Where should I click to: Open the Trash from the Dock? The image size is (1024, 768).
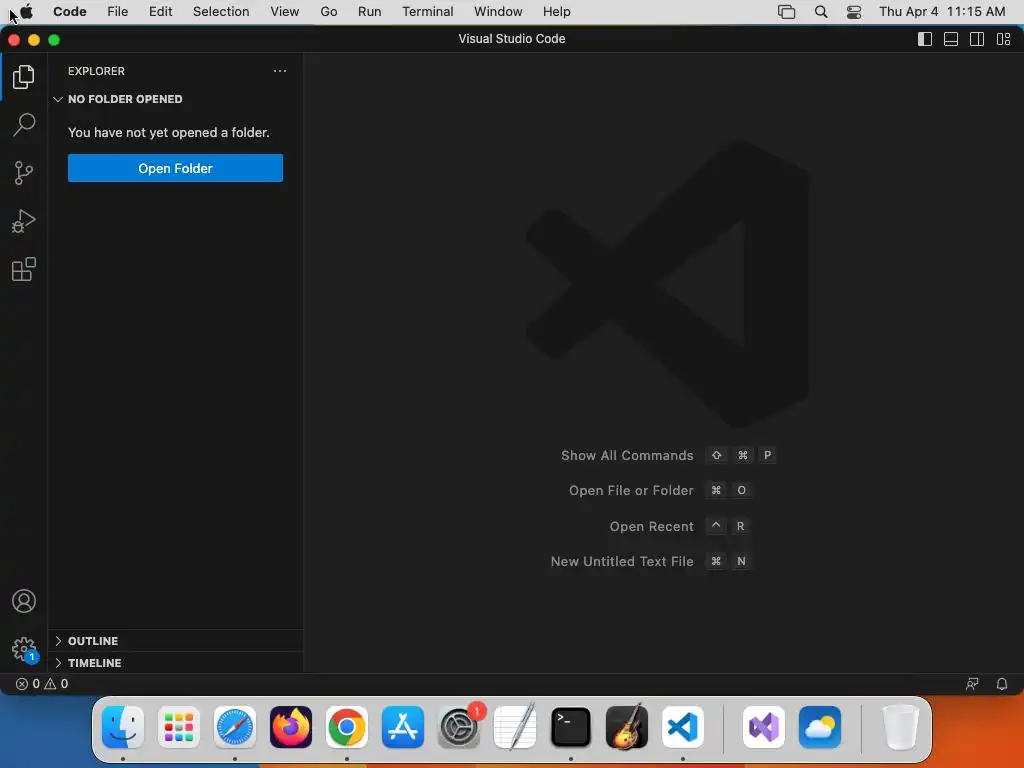coord(901,727)
